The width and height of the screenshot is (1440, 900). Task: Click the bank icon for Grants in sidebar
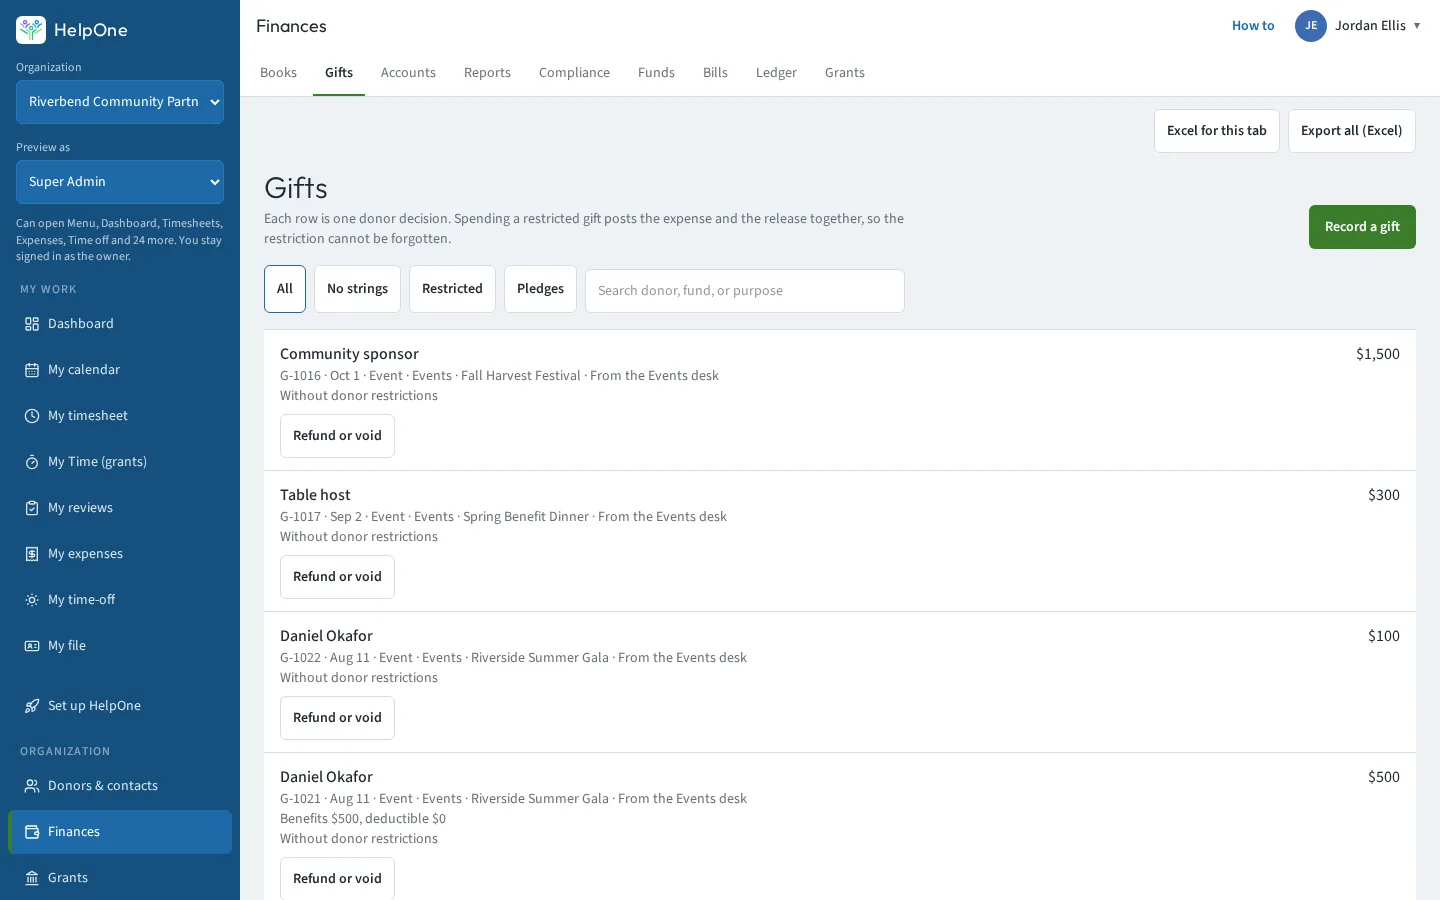(x=32, y=878)
